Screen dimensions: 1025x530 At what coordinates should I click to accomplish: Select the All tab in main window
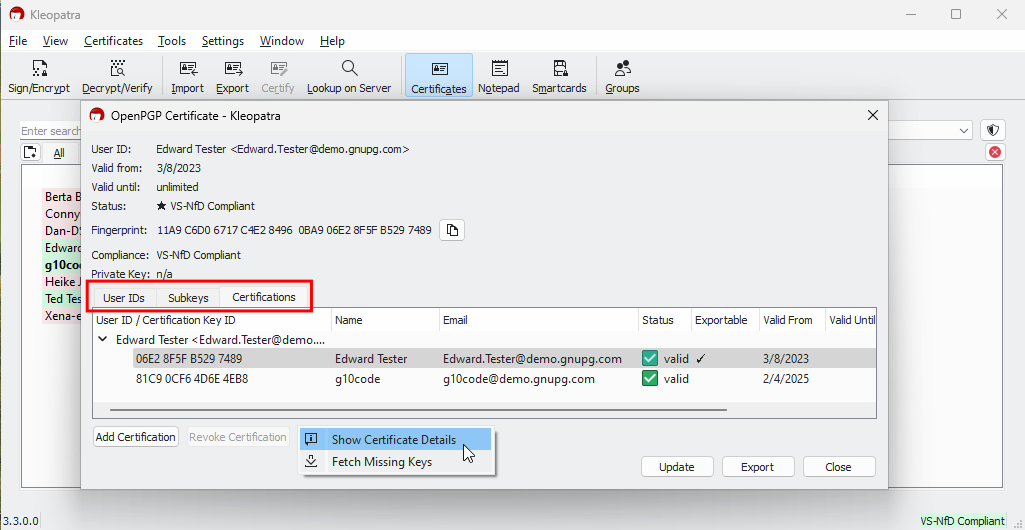click(59, 153)
